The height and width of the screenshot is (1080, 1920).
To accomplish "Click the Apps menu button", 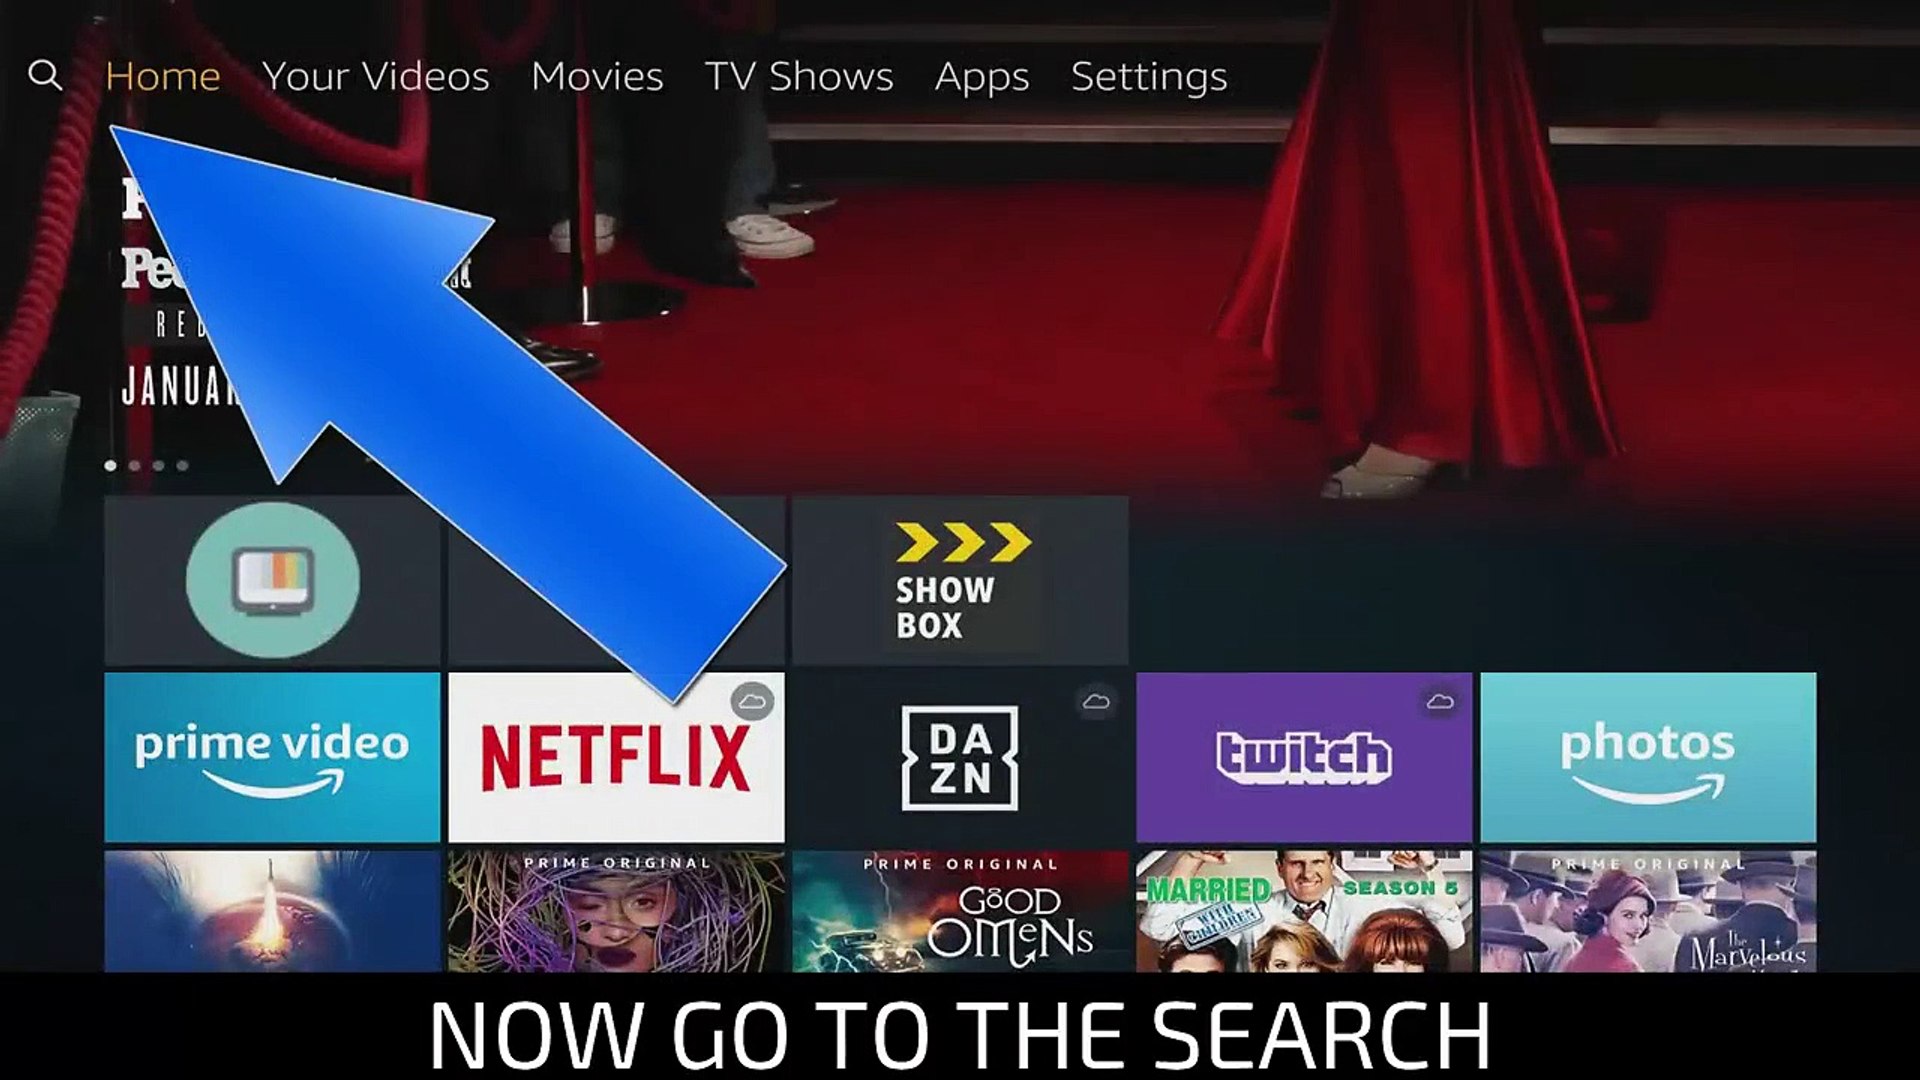I will tap(981, 75).
